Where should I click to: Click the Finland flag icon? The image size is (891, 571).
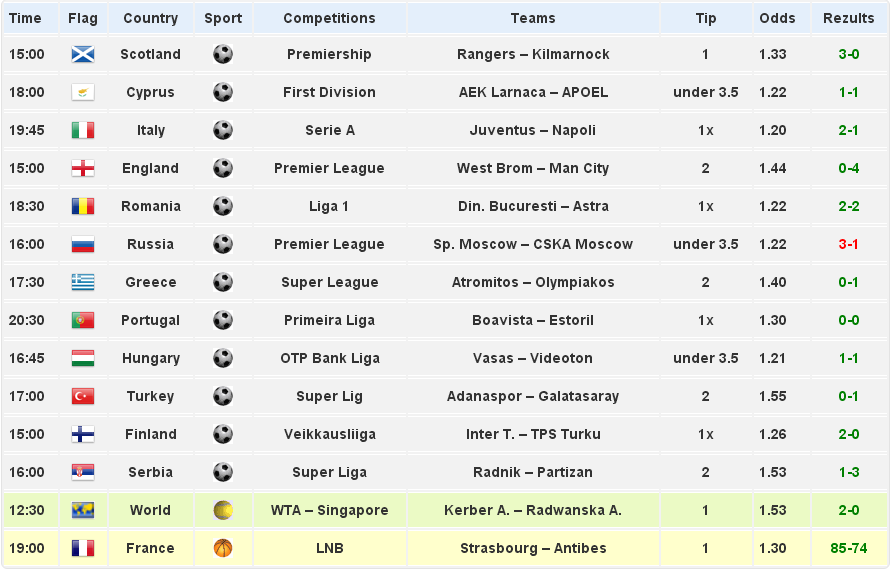pyautogui.click(x=83, y=434)
